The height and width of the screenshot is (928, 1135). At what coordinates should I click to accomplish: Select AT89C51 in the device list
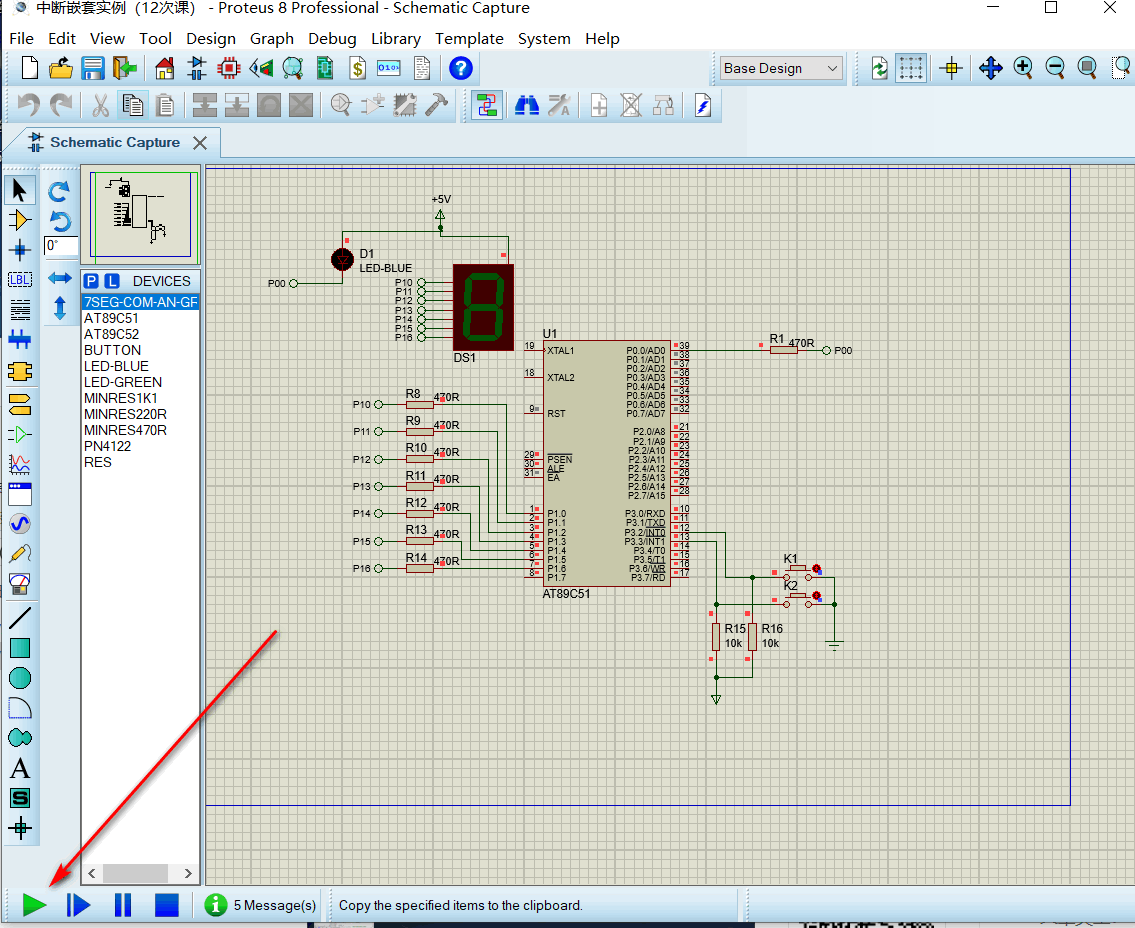point(140,318)
